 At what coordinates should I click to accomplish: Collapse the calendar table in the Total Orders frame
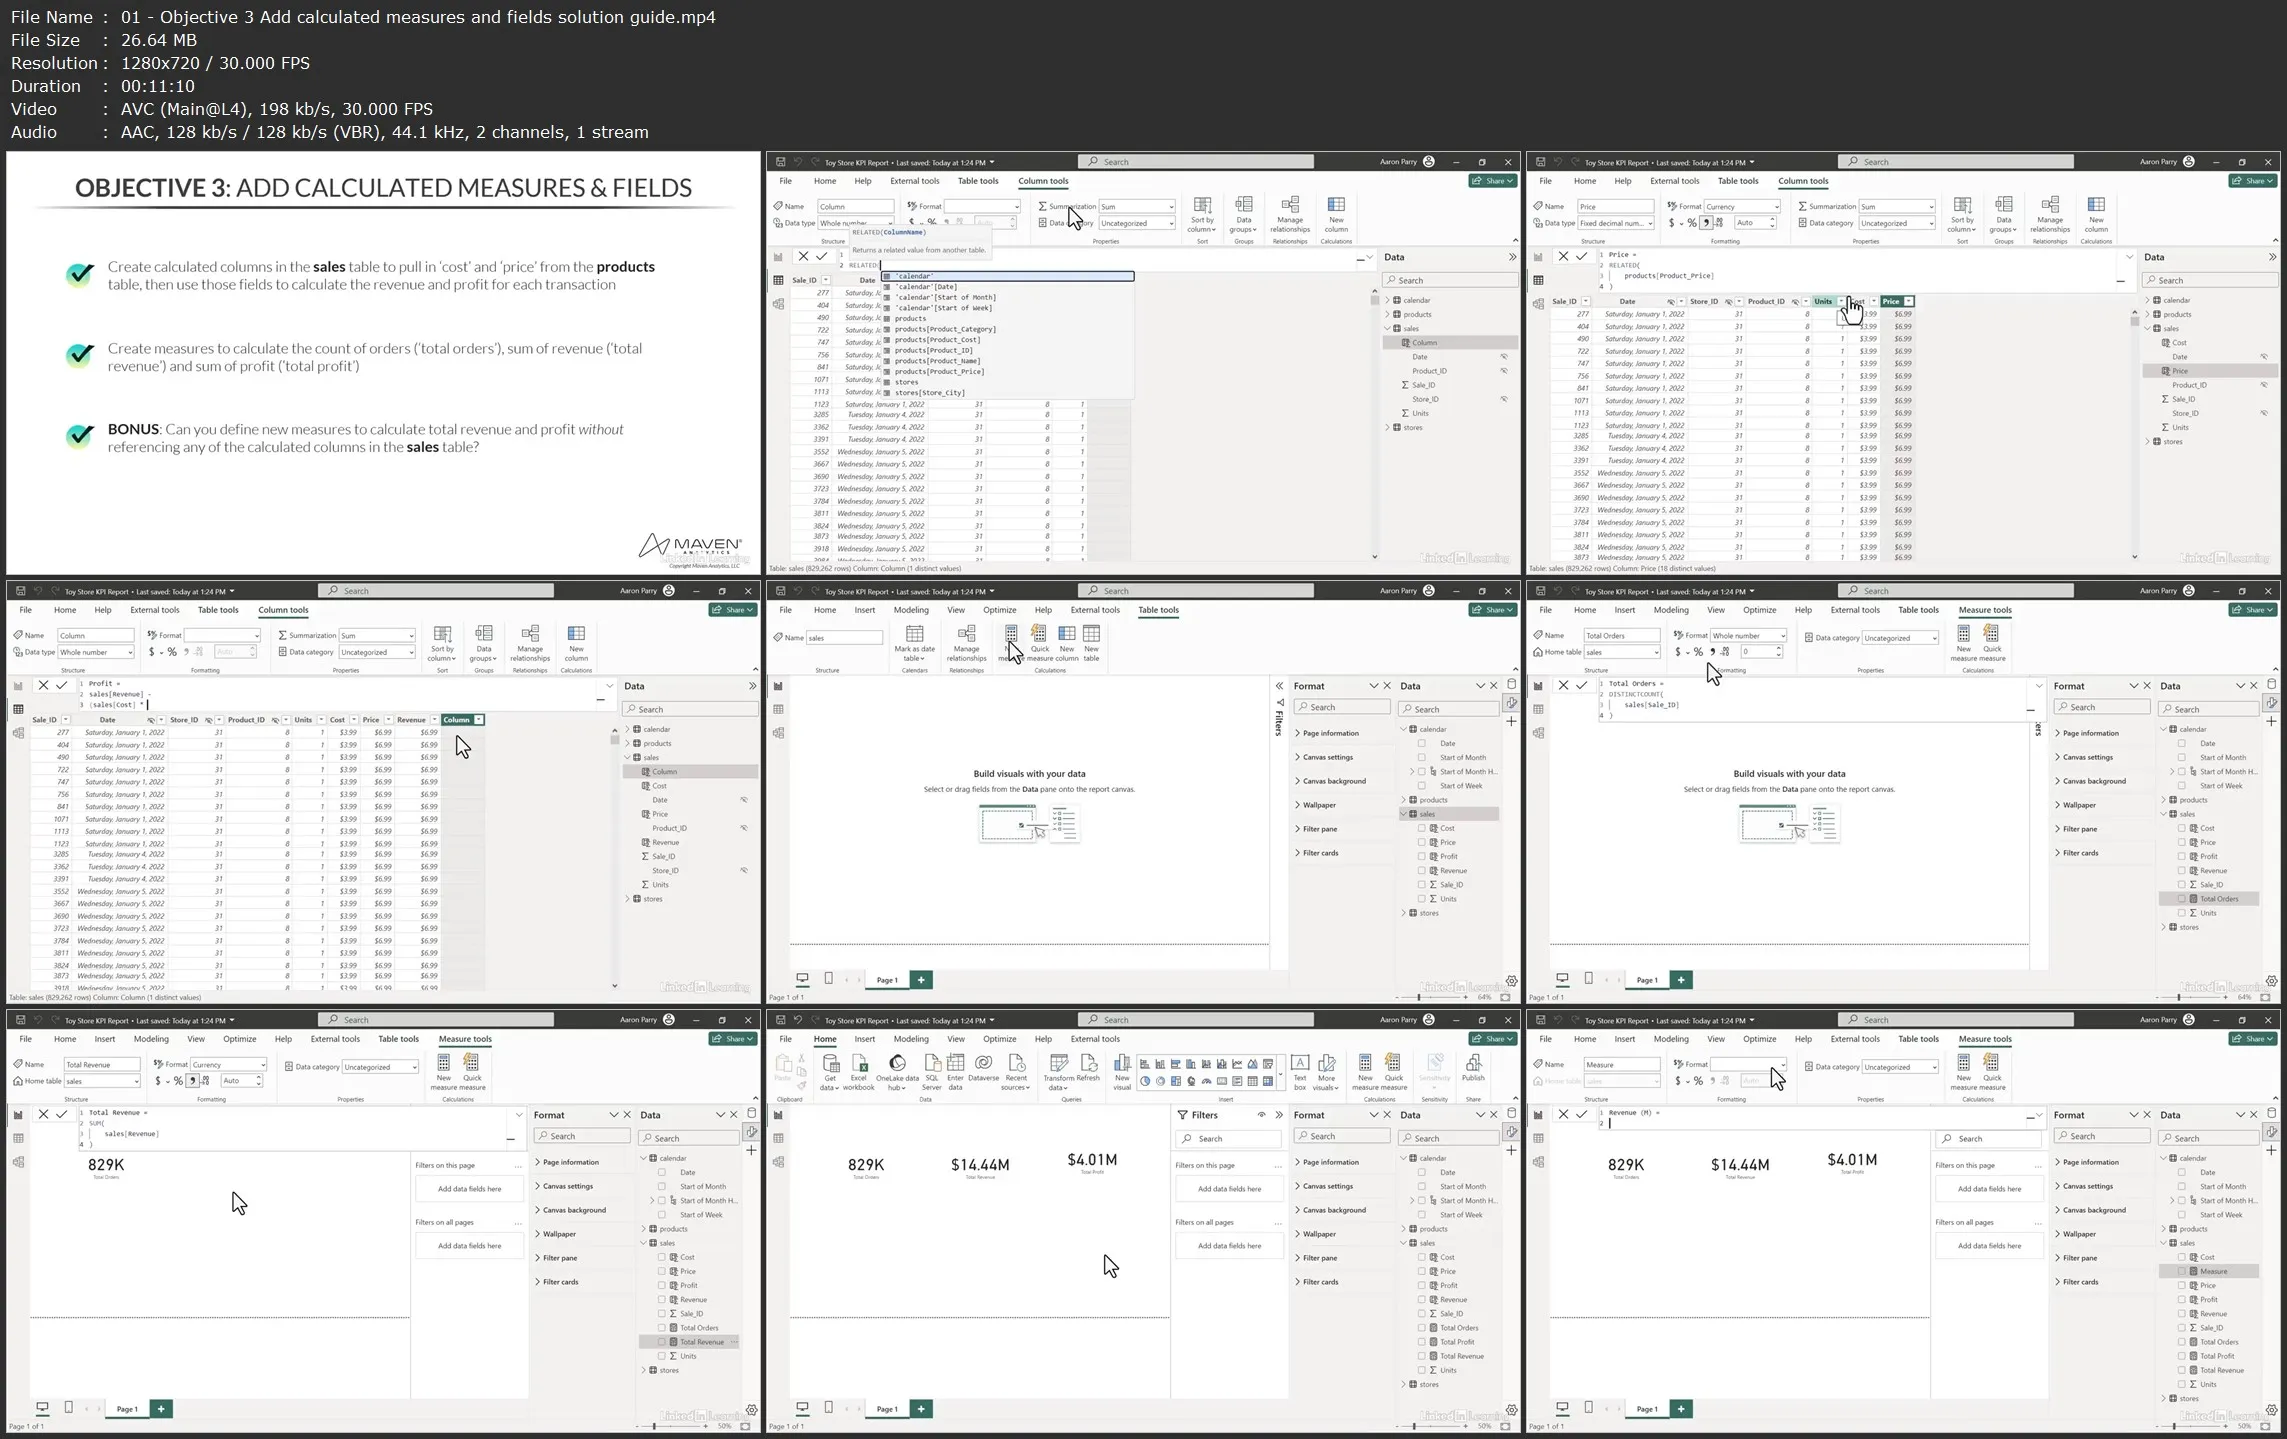(2164, 729)
